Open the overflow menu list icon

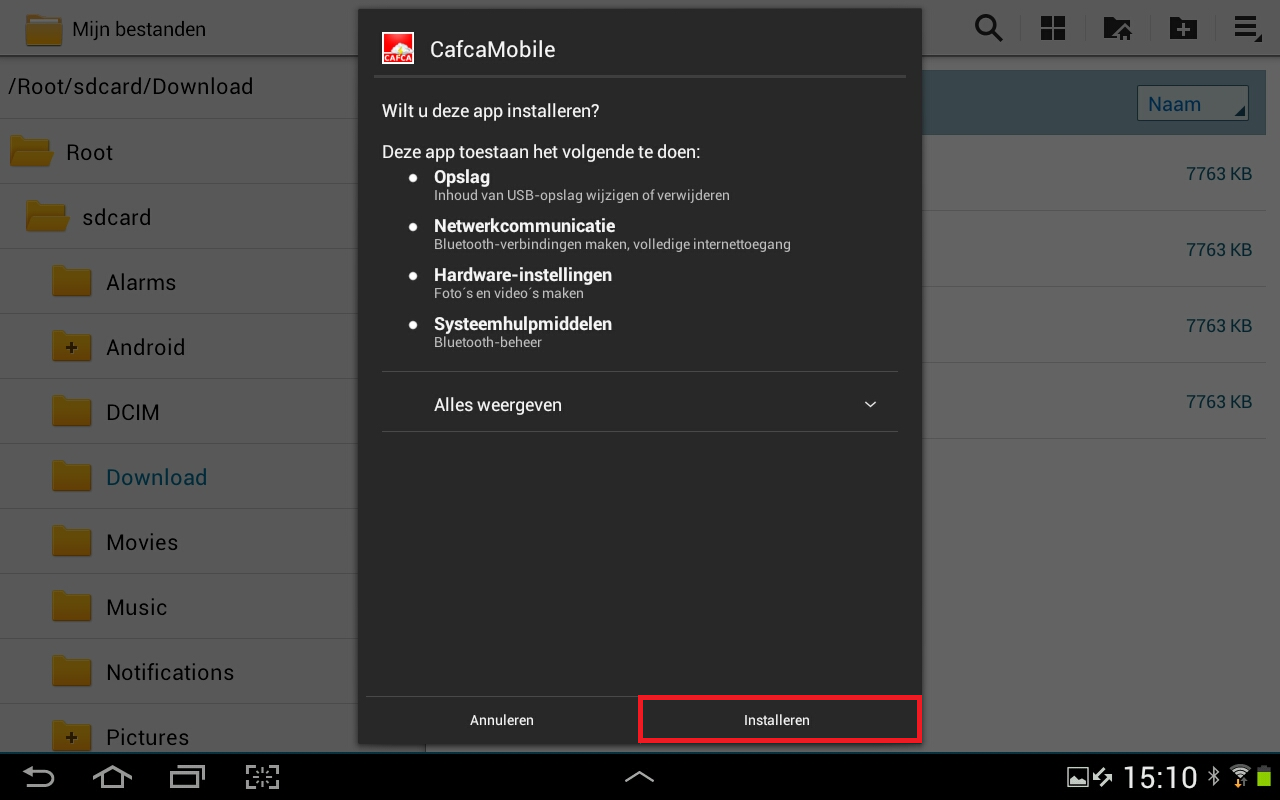click(x=1247, y=28)
